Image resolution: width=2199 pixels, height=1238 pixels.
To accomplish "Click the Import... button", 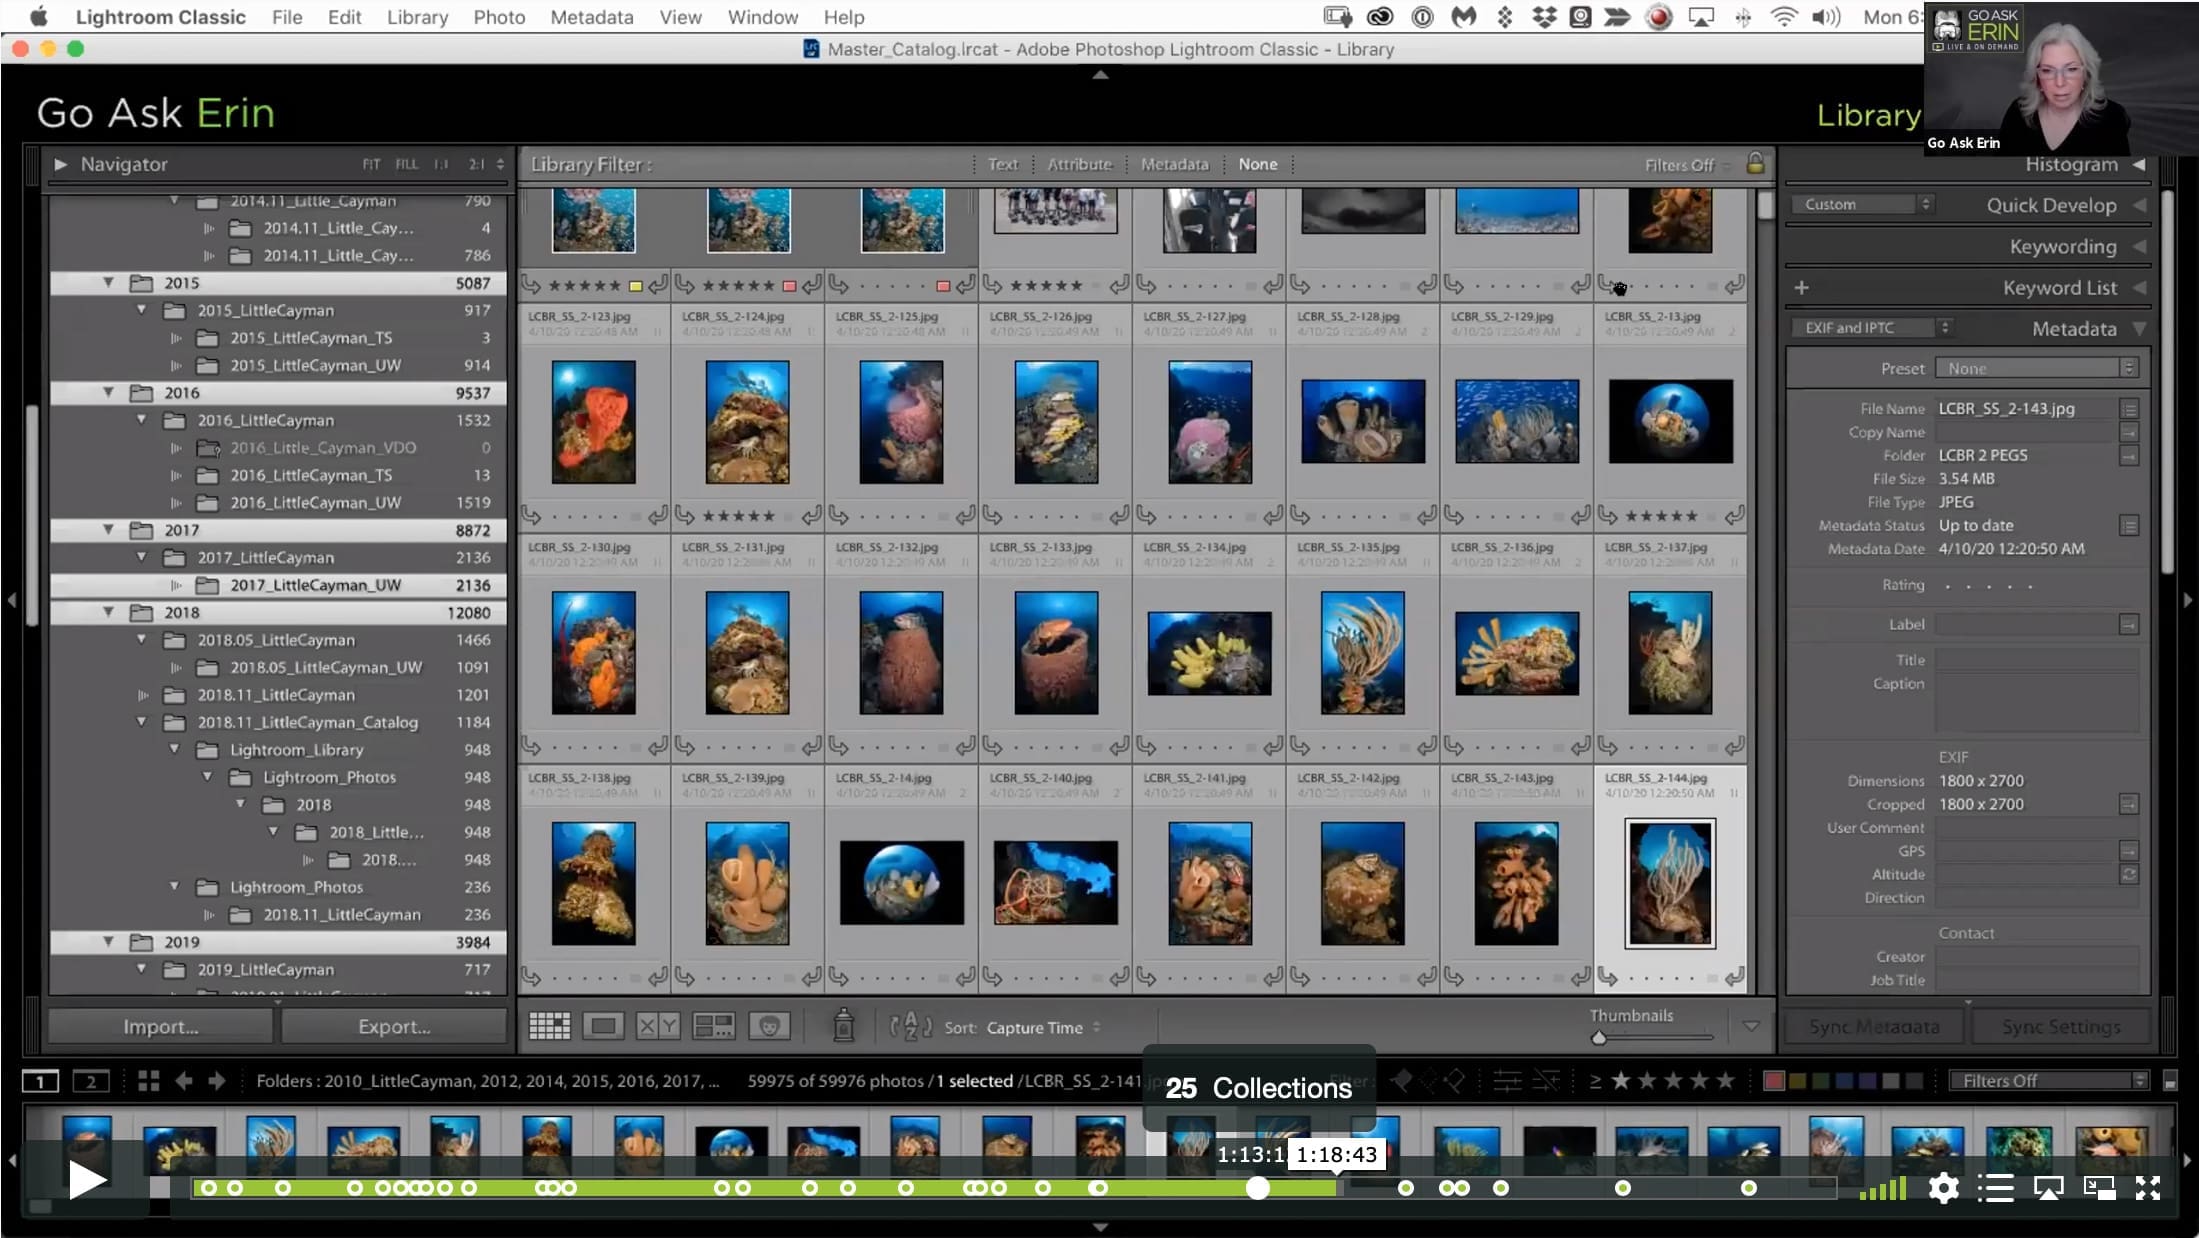I will [160, 1026].
